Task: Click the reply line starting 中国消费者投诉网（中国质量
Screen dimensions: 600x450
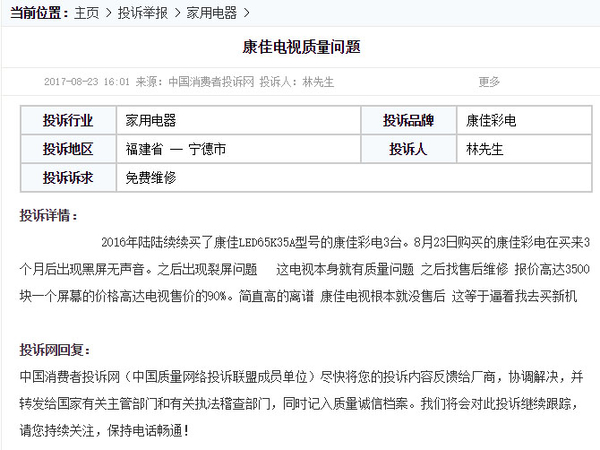Action: click(x=302, y=377)
